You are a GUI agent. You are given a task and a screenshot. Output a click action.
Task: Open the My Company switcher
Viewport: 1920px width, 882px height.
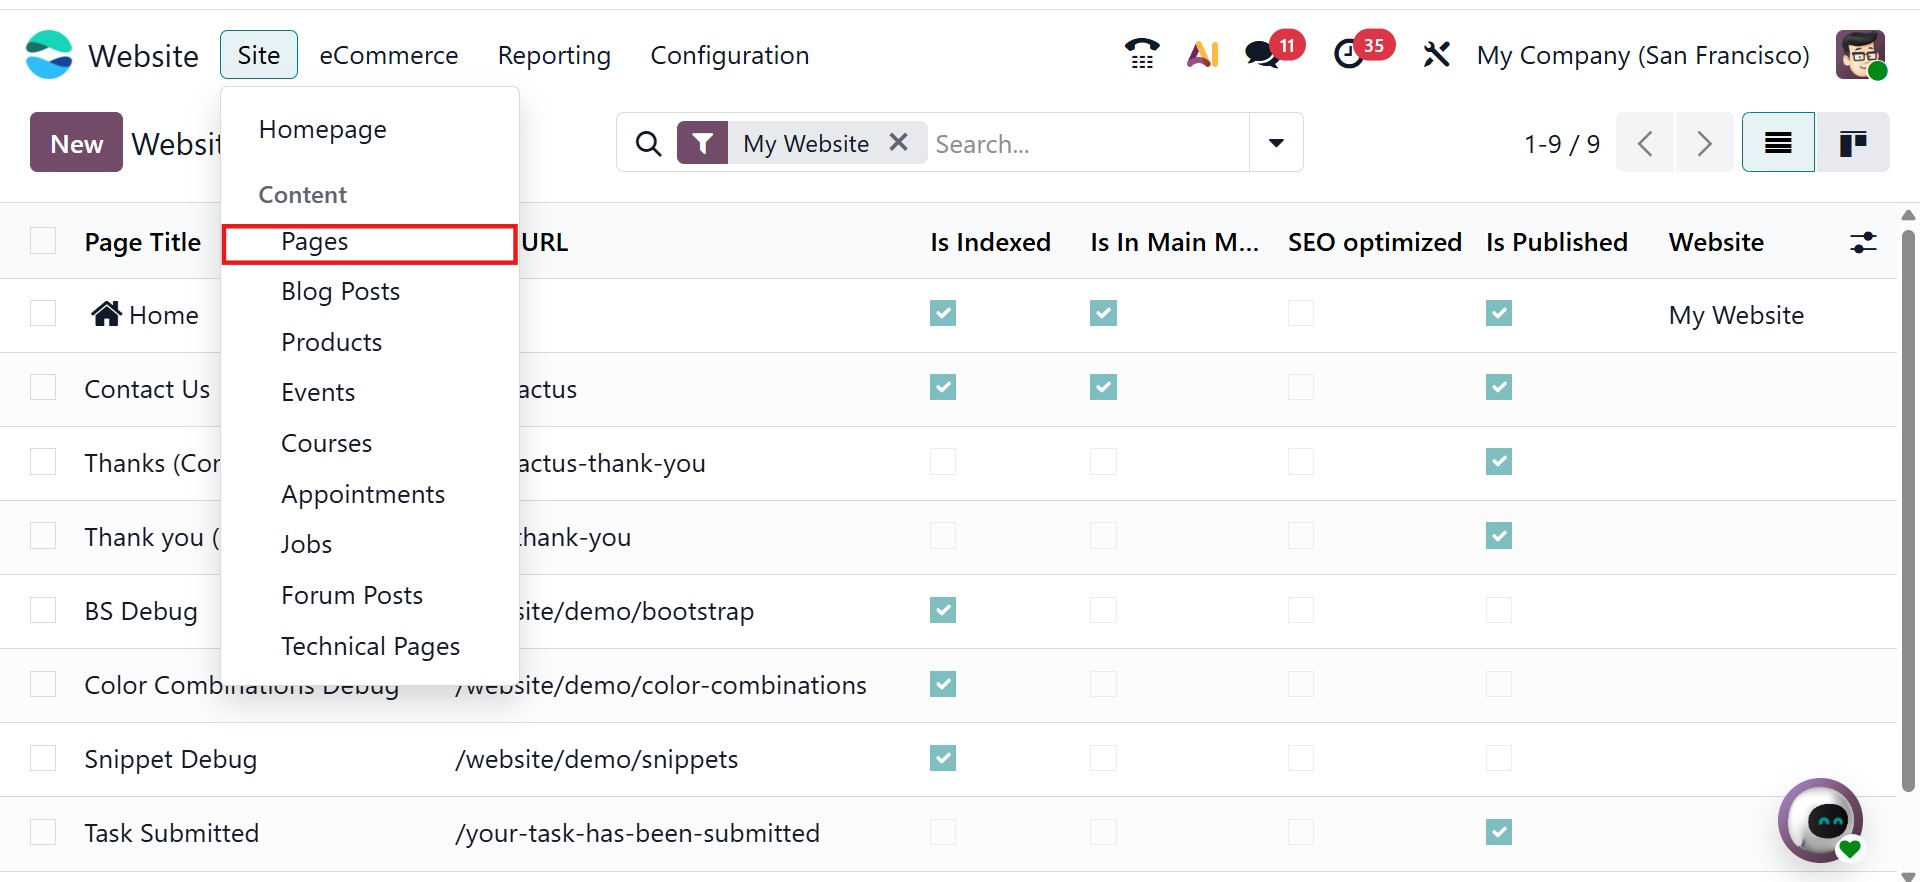click(1642, 55)
